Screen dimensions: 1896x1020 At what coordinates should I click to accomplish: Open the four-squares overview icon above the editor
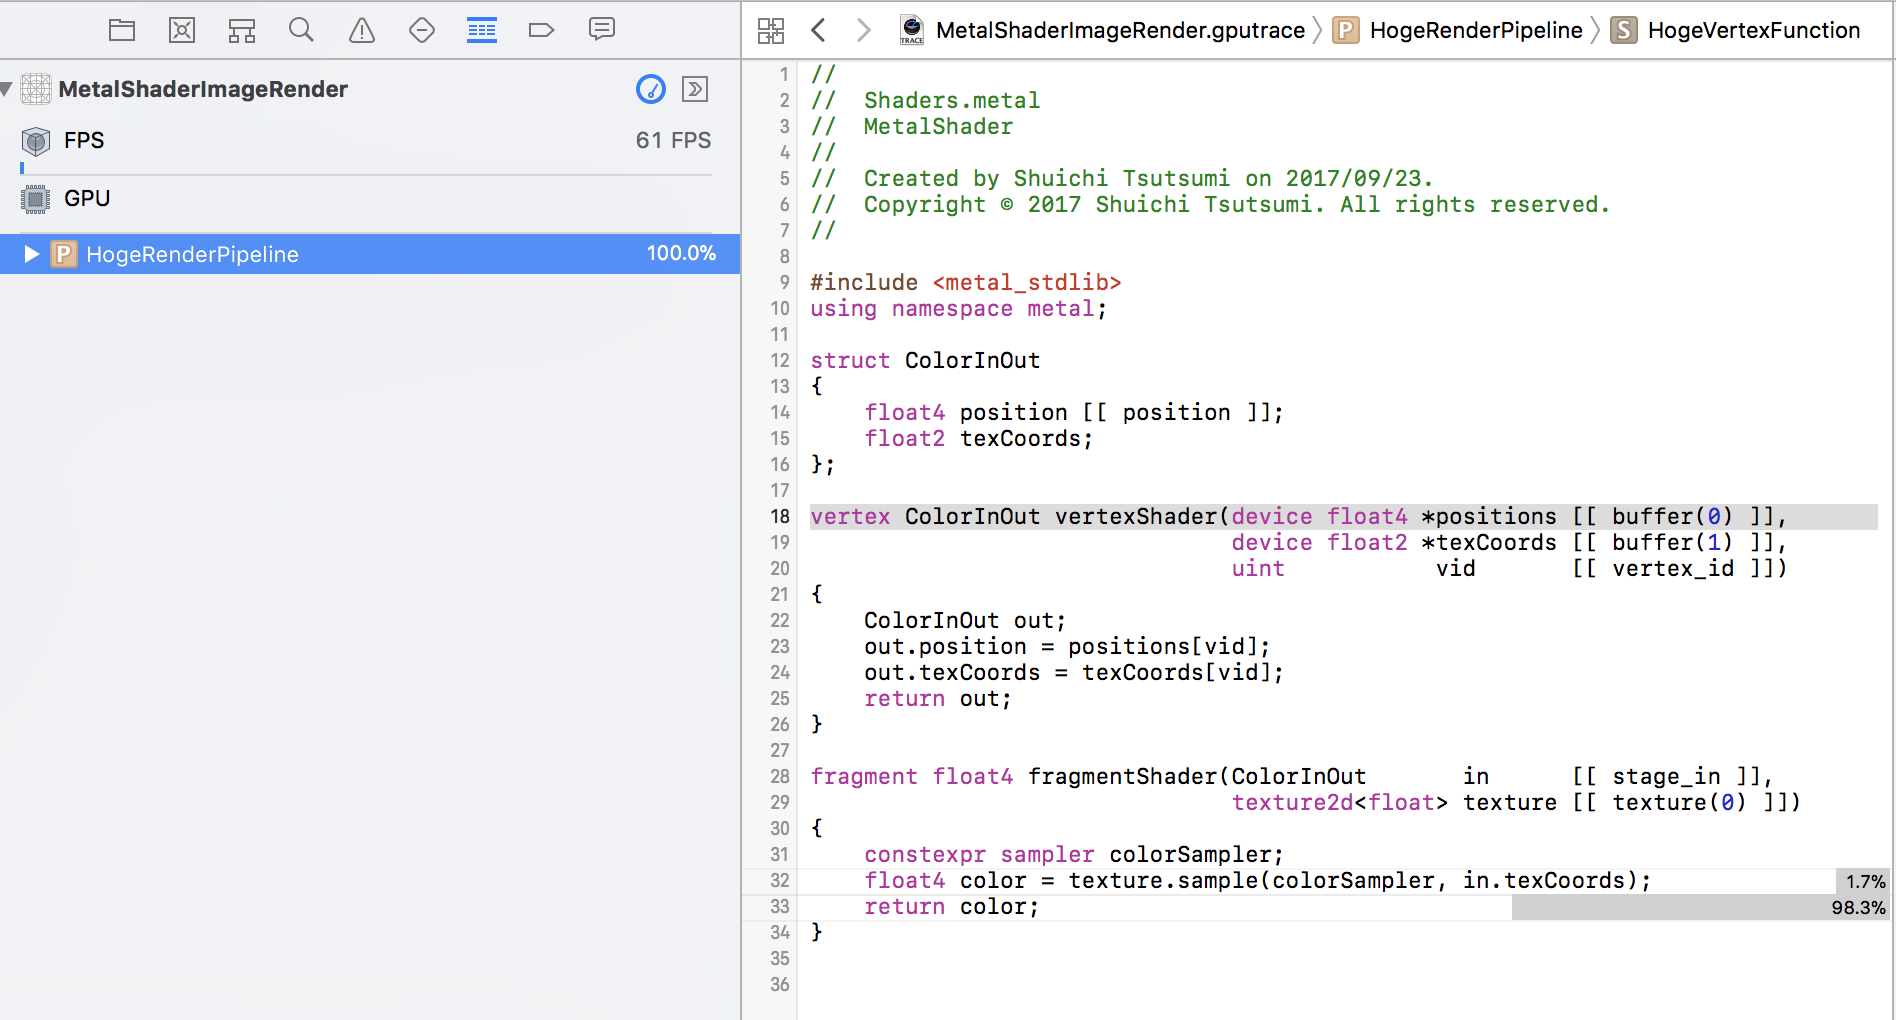(x=771, y=30)
